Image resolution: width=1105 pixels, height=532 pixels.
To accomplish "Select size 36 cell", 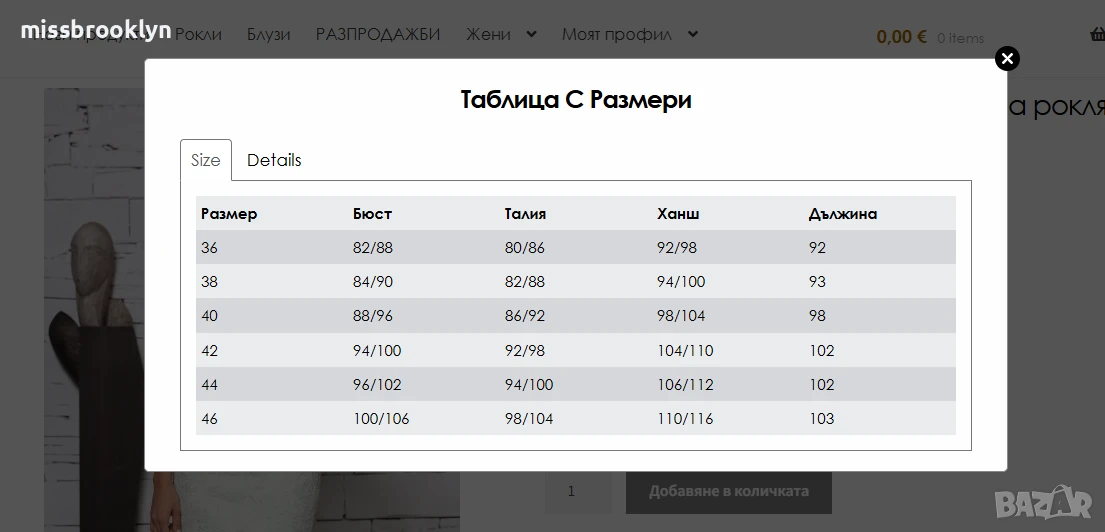I will coord(209,247).
